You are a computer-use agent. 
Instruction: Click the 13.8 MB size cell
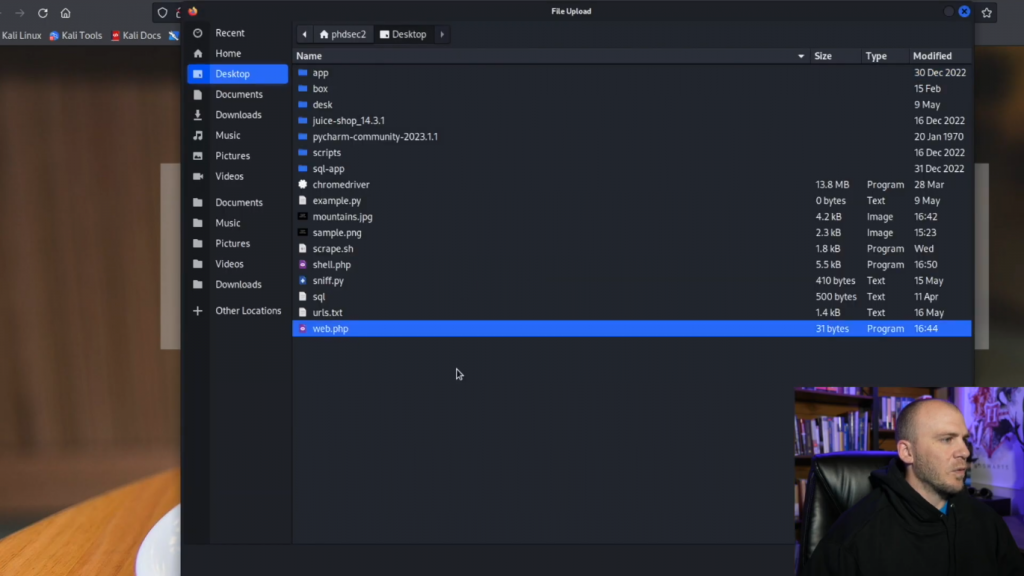tap(832, 185)
